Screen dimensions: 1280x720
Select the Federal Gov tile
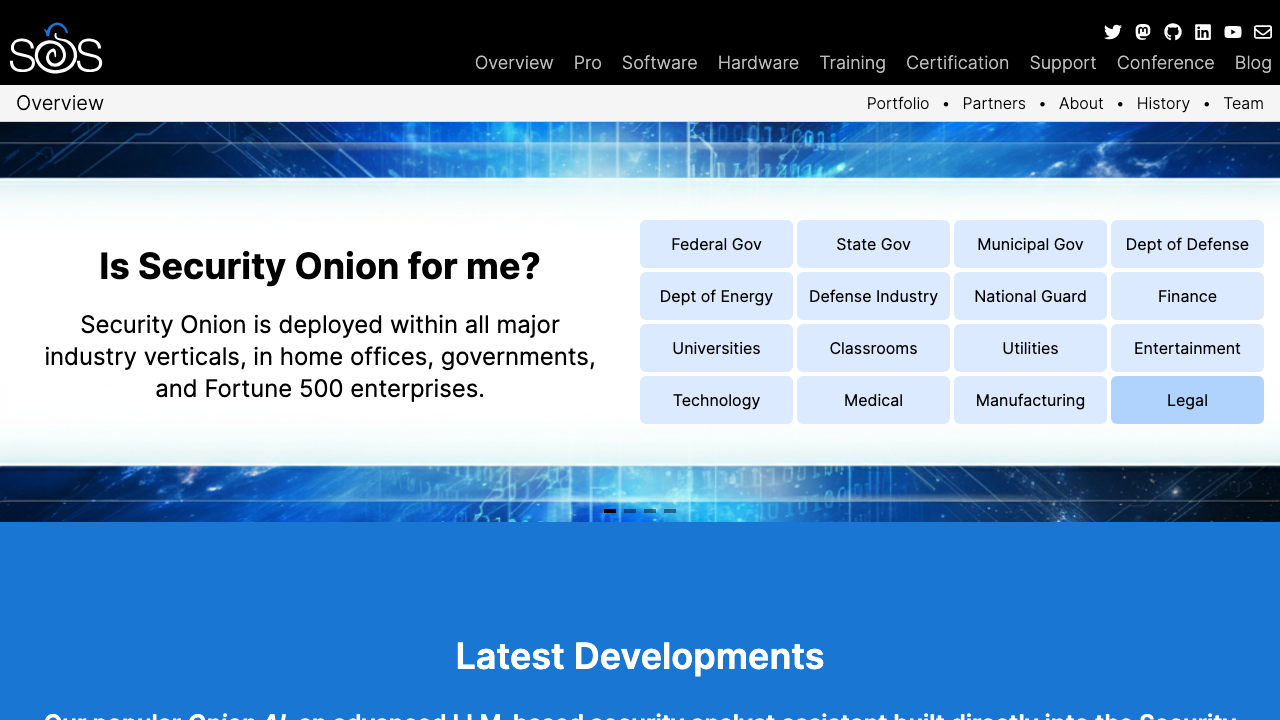[716, 244]
